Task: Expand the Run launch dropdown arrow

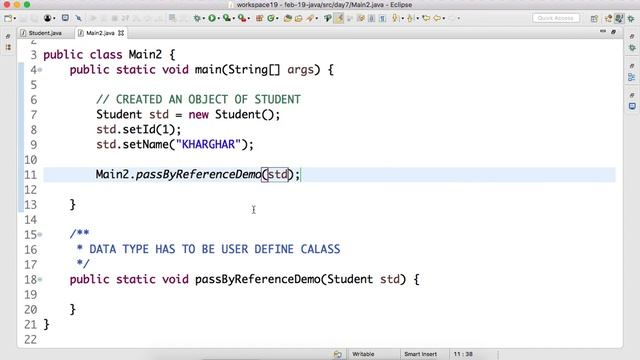Action: point(219,18)
